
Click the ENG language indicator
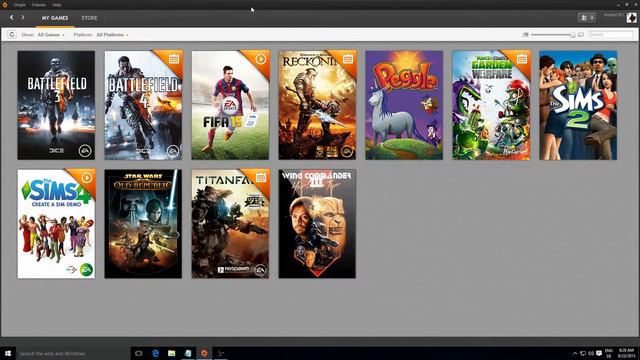[609, 353]
